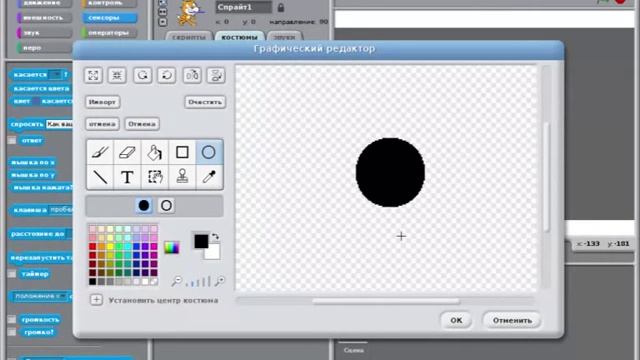The width and height of the screenshot is (640, 360).
Task: Select the Stamp tool
Action: (182, 177)
